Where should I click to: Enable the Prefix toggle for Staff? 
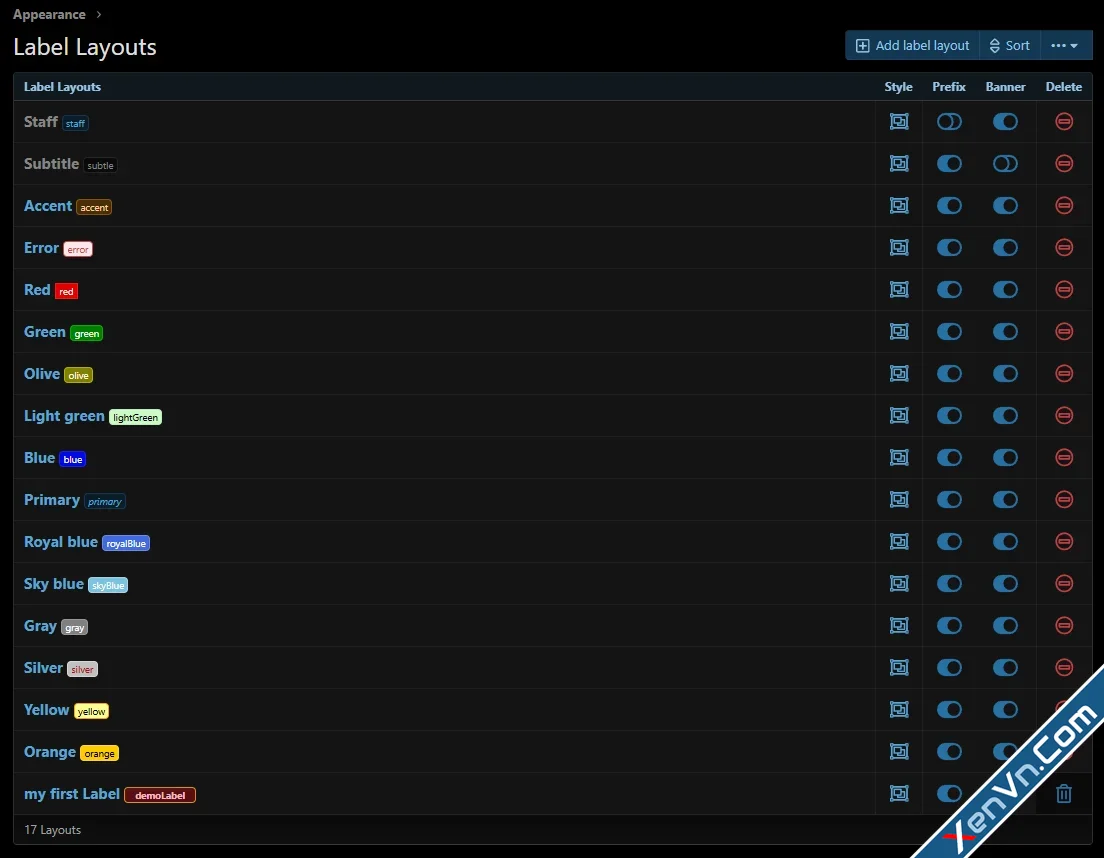(x=948, y=121)
